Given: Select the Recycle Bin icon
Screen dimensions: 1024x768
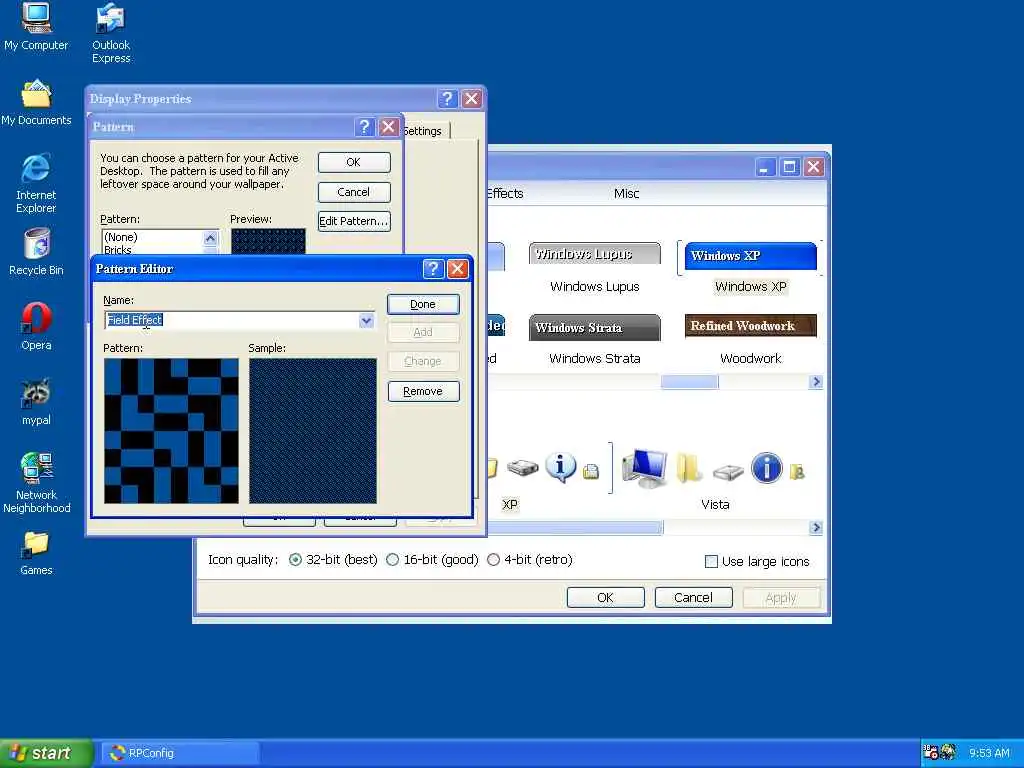Looking at the screenshot, I should pyautogui.click(x=37, y=251).
